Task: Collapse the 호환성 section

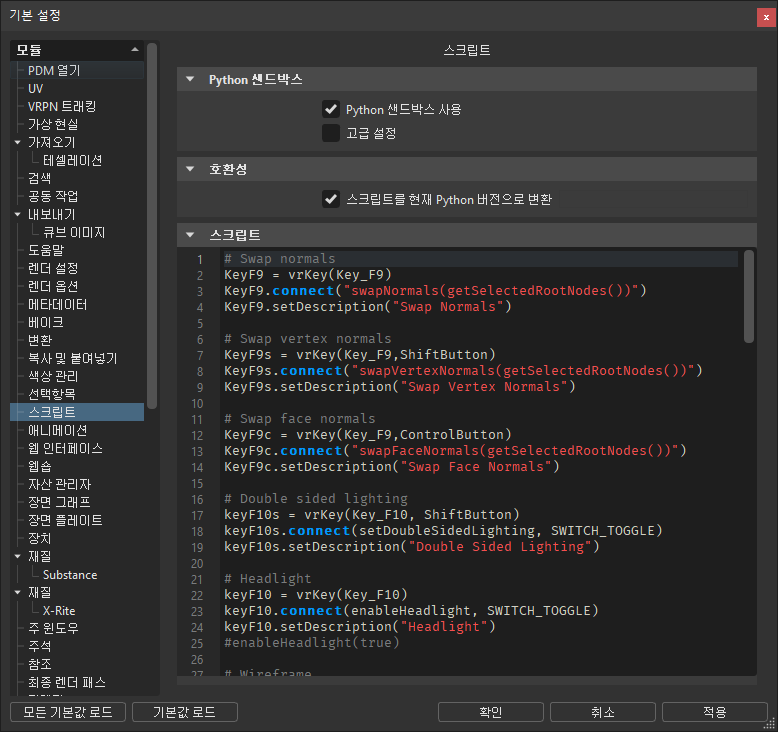Action: point(190,169)
